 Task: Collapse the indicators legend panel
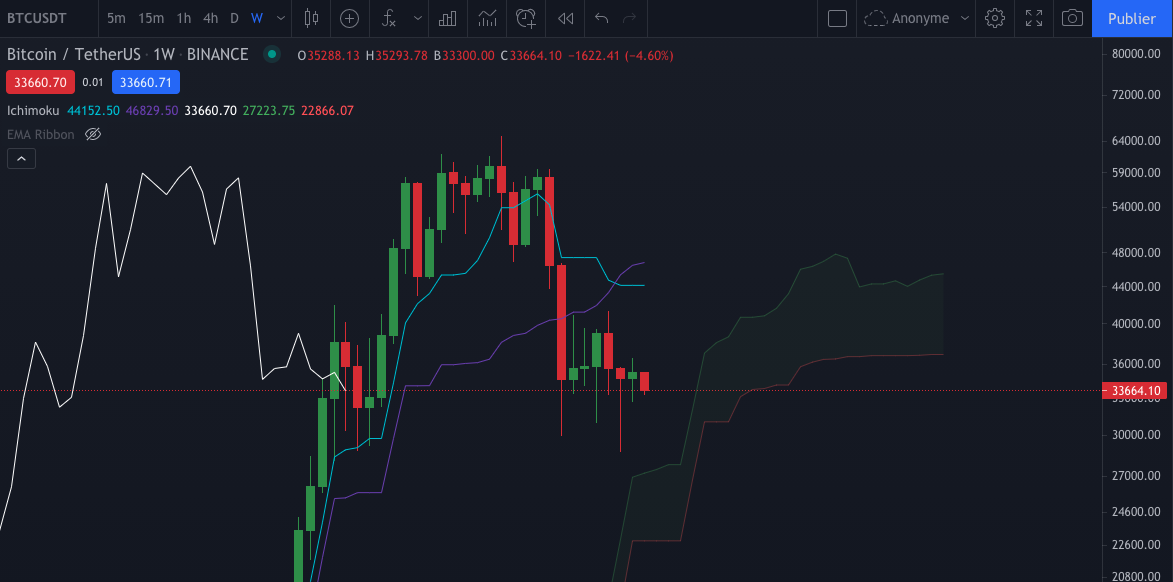[x=21, y=158]
